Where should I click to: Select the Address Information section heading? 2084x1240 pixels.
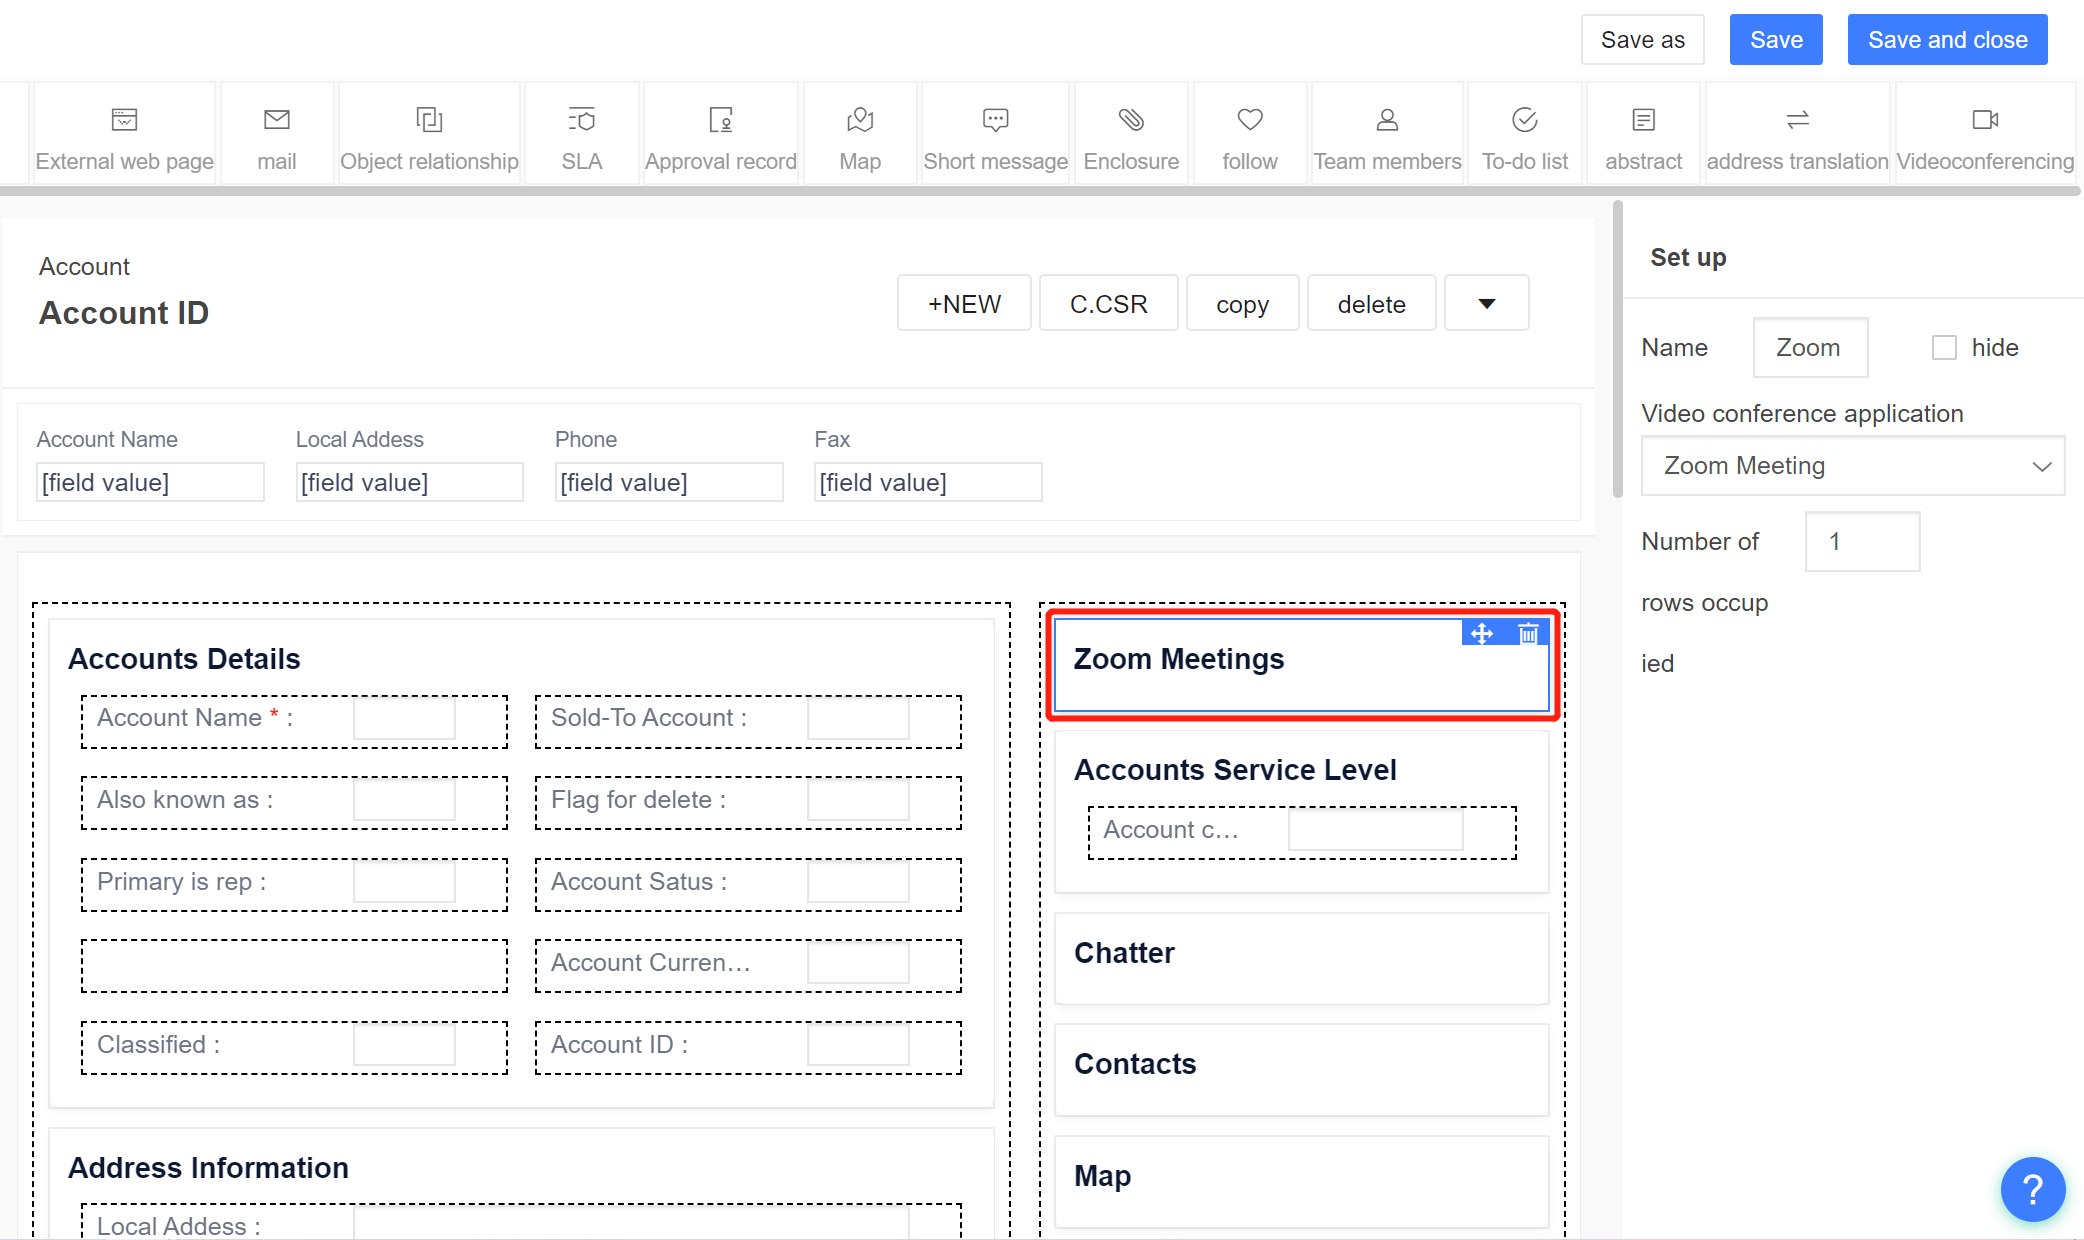pyautogui.click(x=208, y=1168)
